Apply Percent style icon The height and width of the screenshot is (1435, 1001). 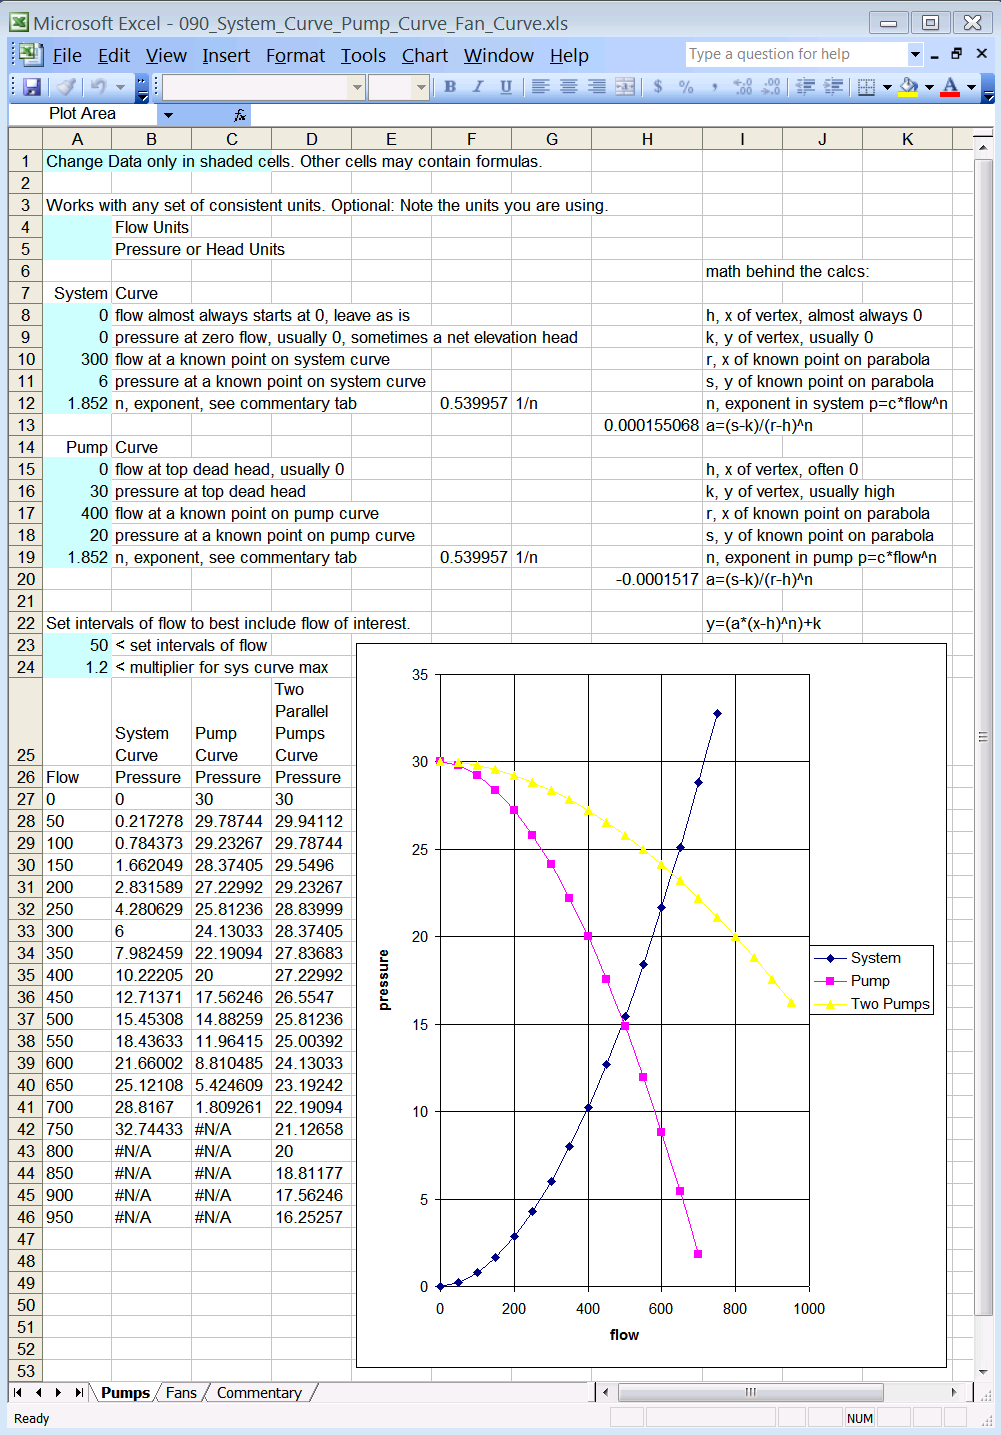tap(686, 87)
